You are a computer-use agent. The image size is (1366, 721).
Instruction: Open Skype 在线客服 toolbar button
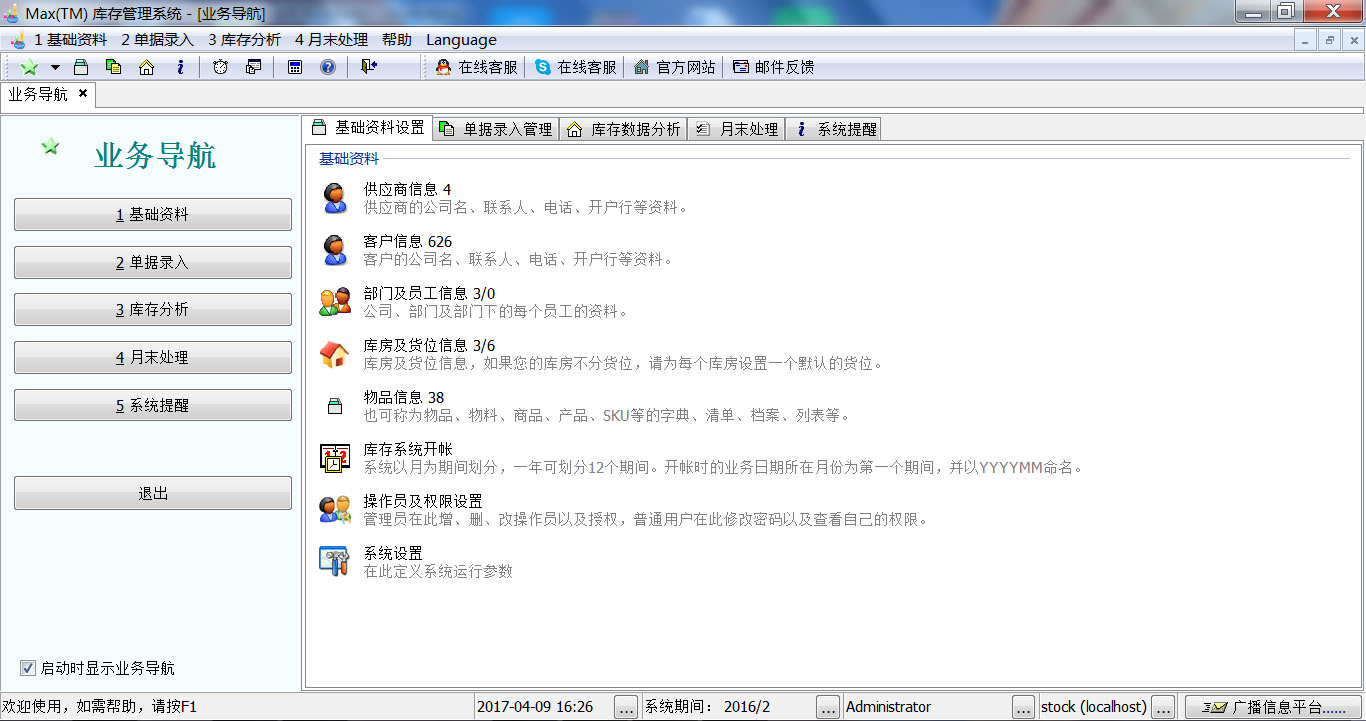(576, 67)
